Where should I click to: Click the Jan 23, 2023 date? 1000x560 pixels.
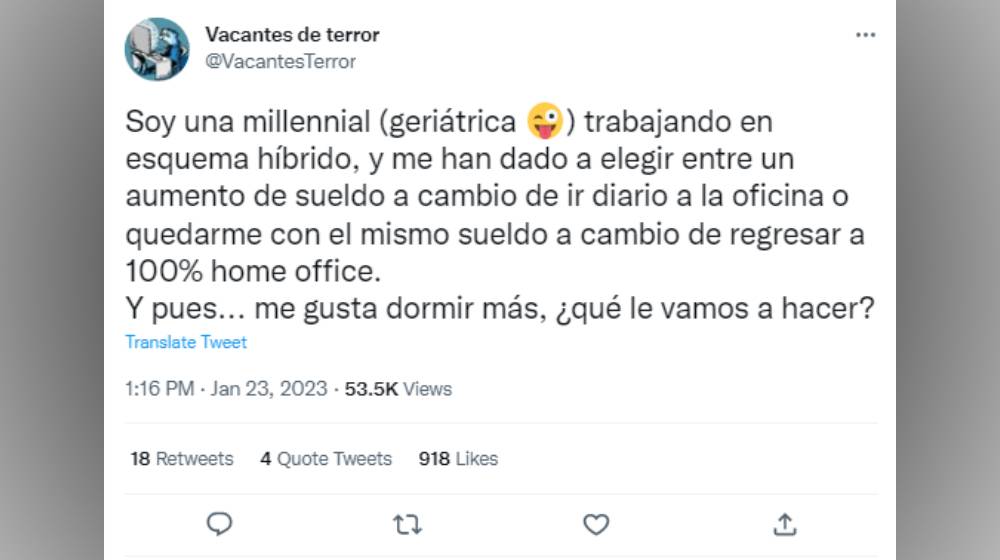point(269,389)
